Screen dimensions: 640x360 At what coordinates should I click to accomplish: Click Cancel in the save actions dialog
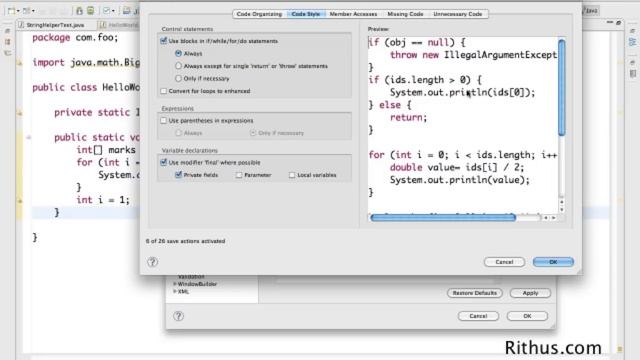coord(504,262)
